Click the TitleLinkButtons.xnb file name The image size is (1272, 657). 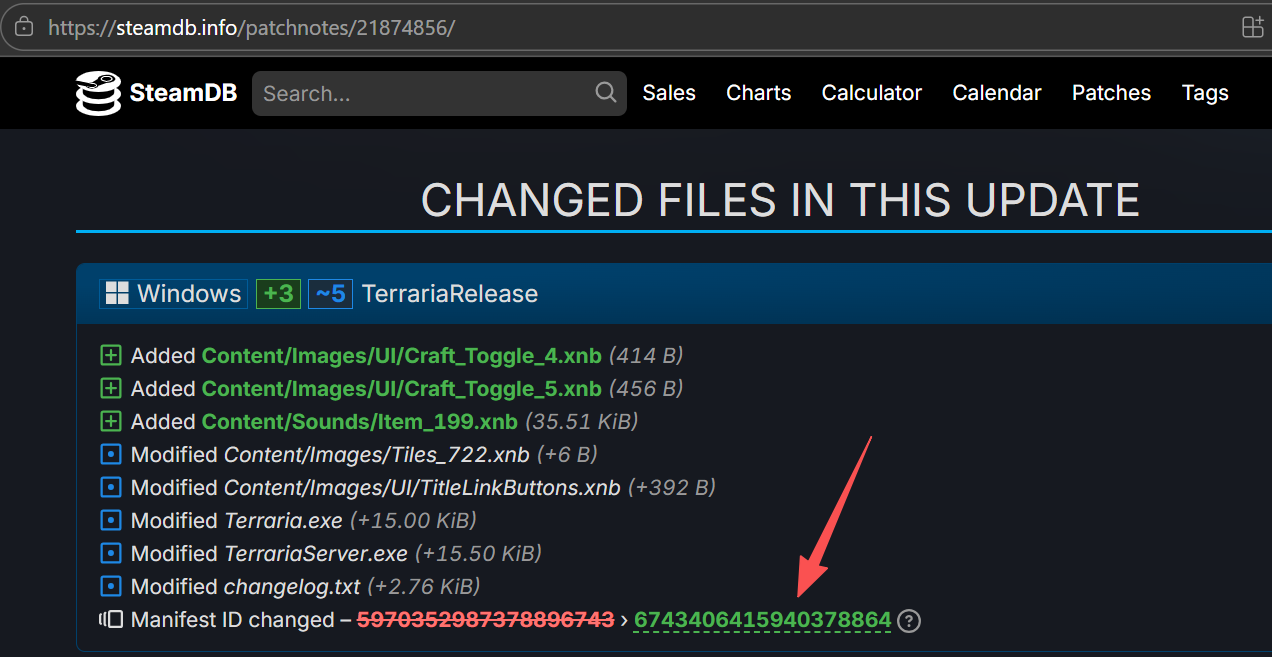pos(422,488)
